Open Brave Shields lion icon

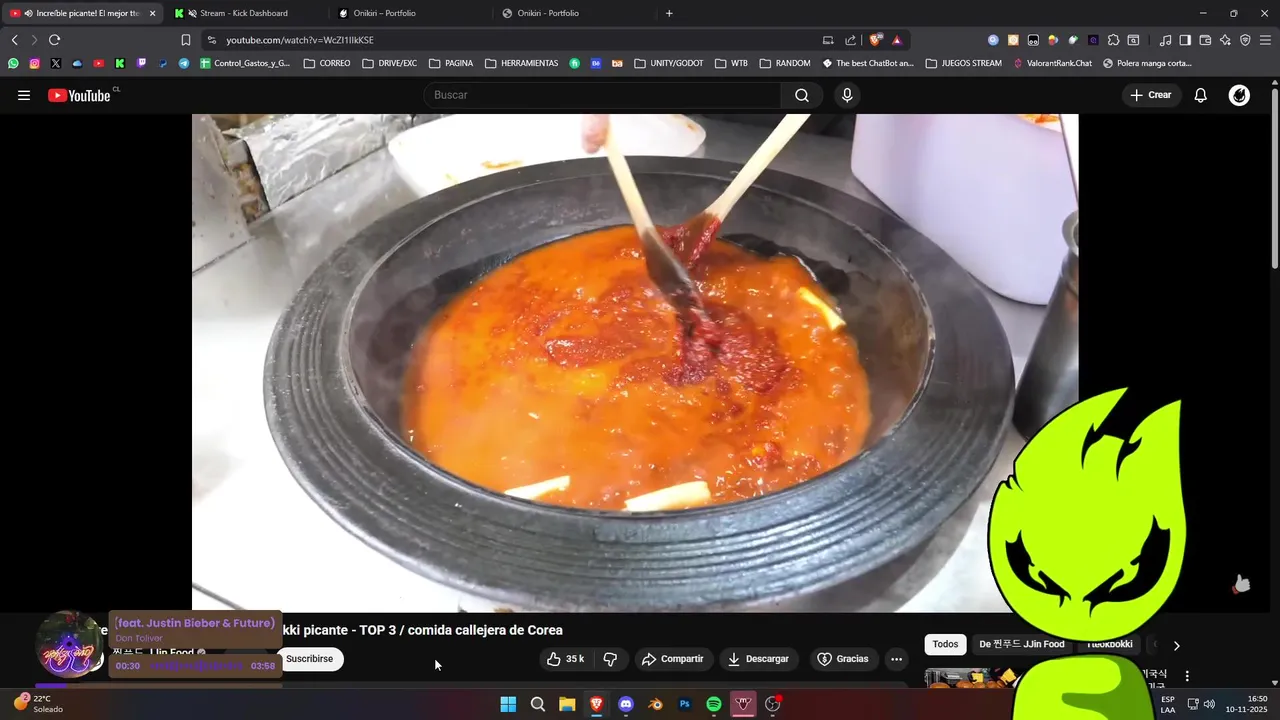click(x=876, y=40)
